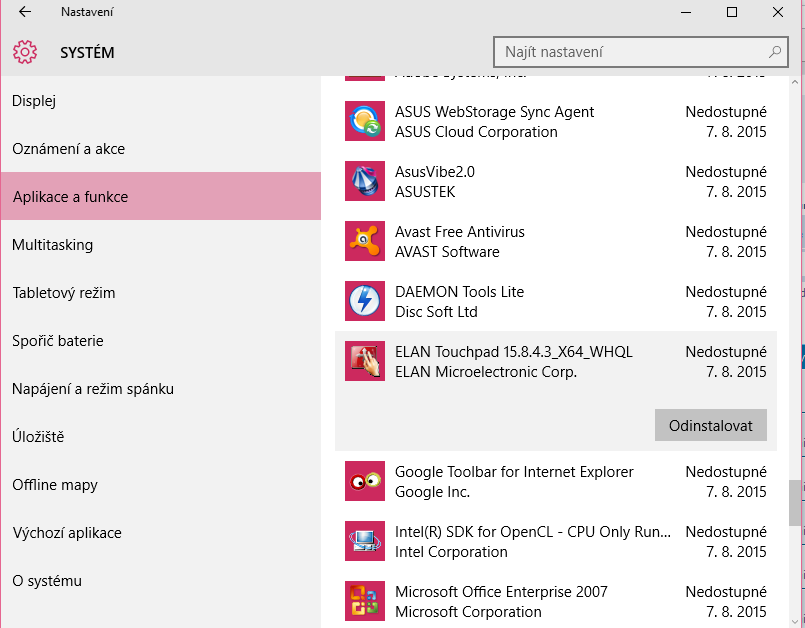Go to Úložiště settings
The image size is (805, 628).
pyautogui.click(x=161, y=437)
